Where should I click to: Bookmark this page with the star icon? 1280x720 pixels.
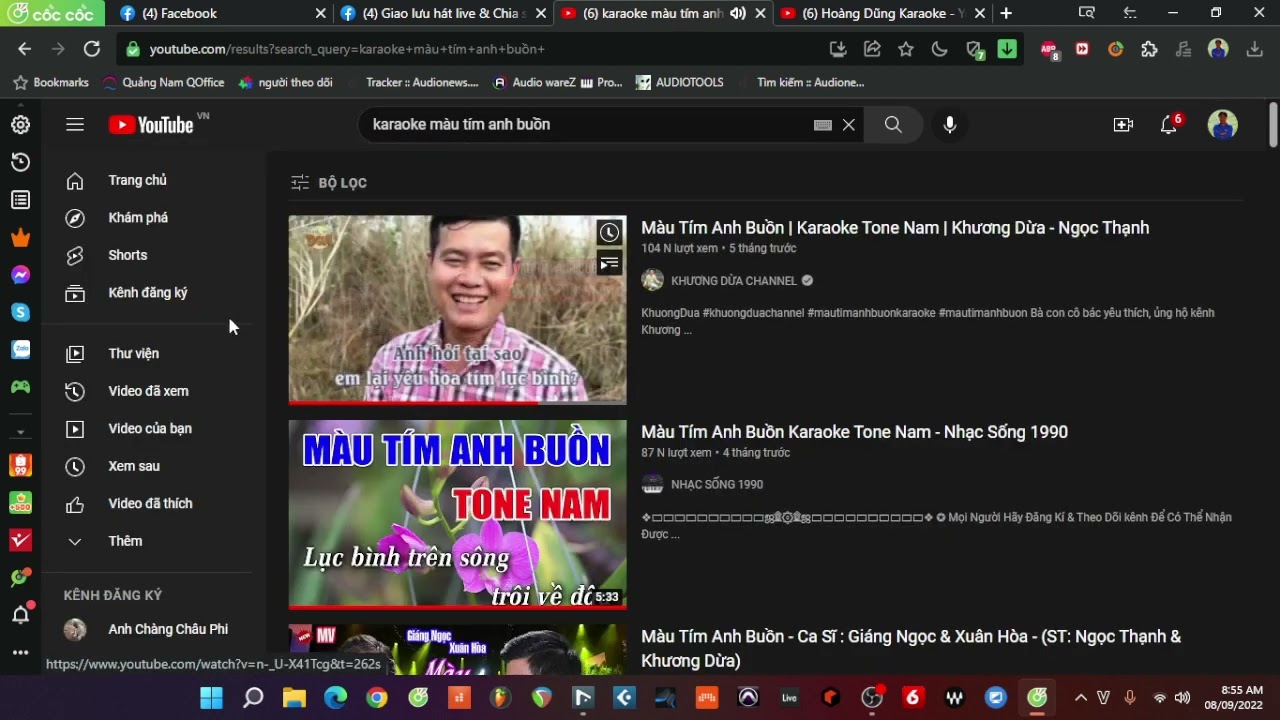906,49
